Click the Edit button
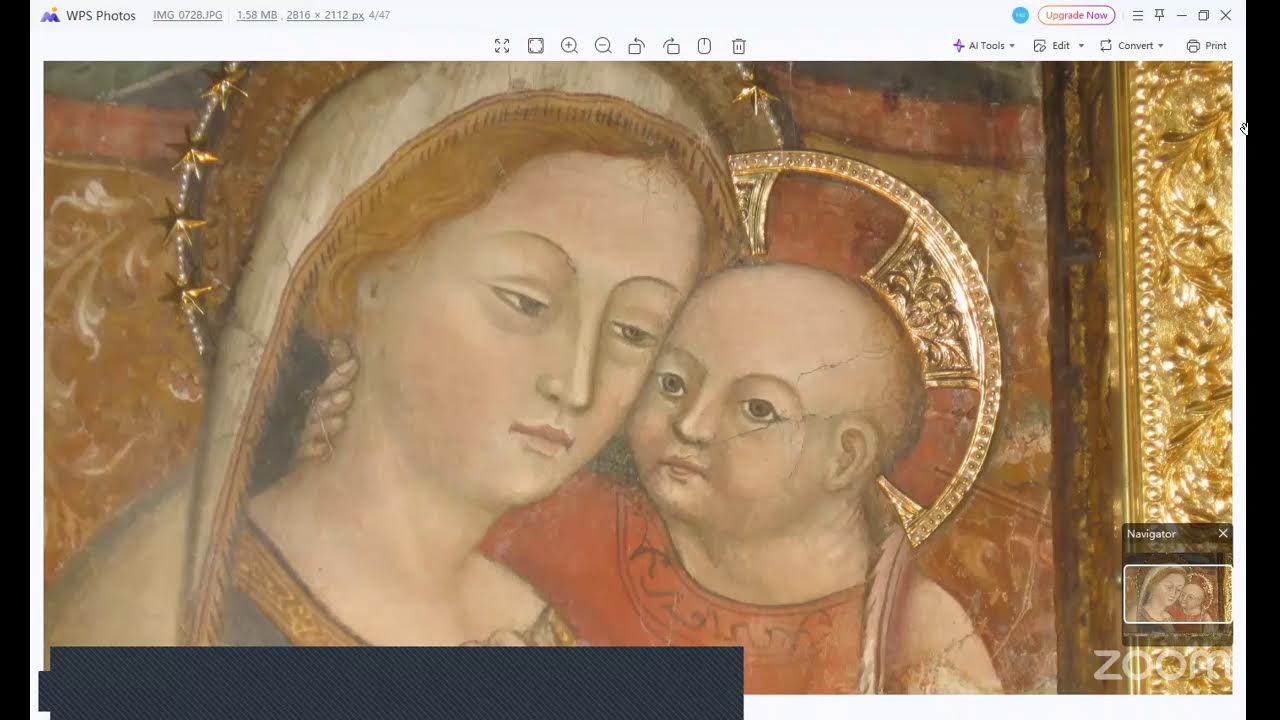Image resolution: width=1280 pixels, height=720 pixels. [1052, 46]
